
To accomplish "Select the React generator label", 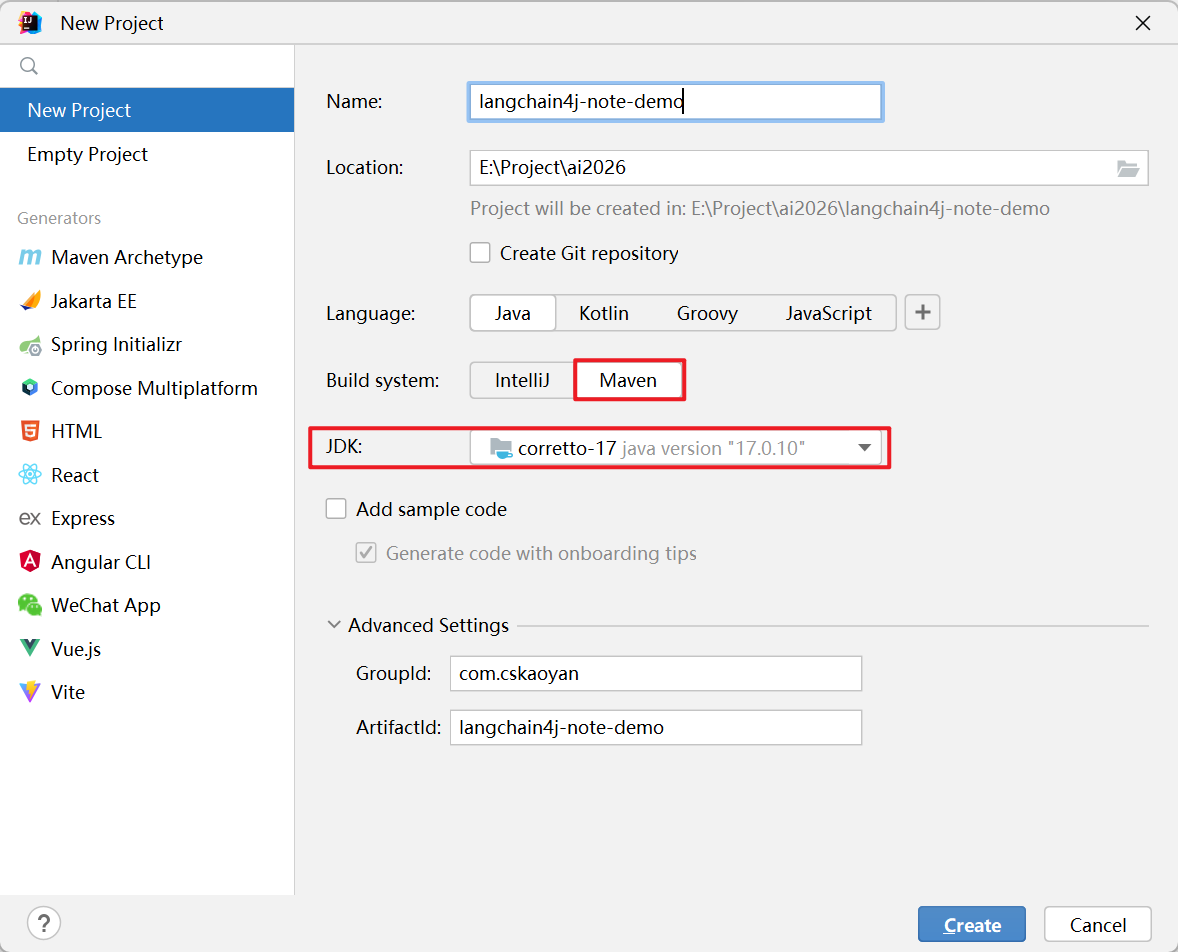I will (x=74, y=475).
